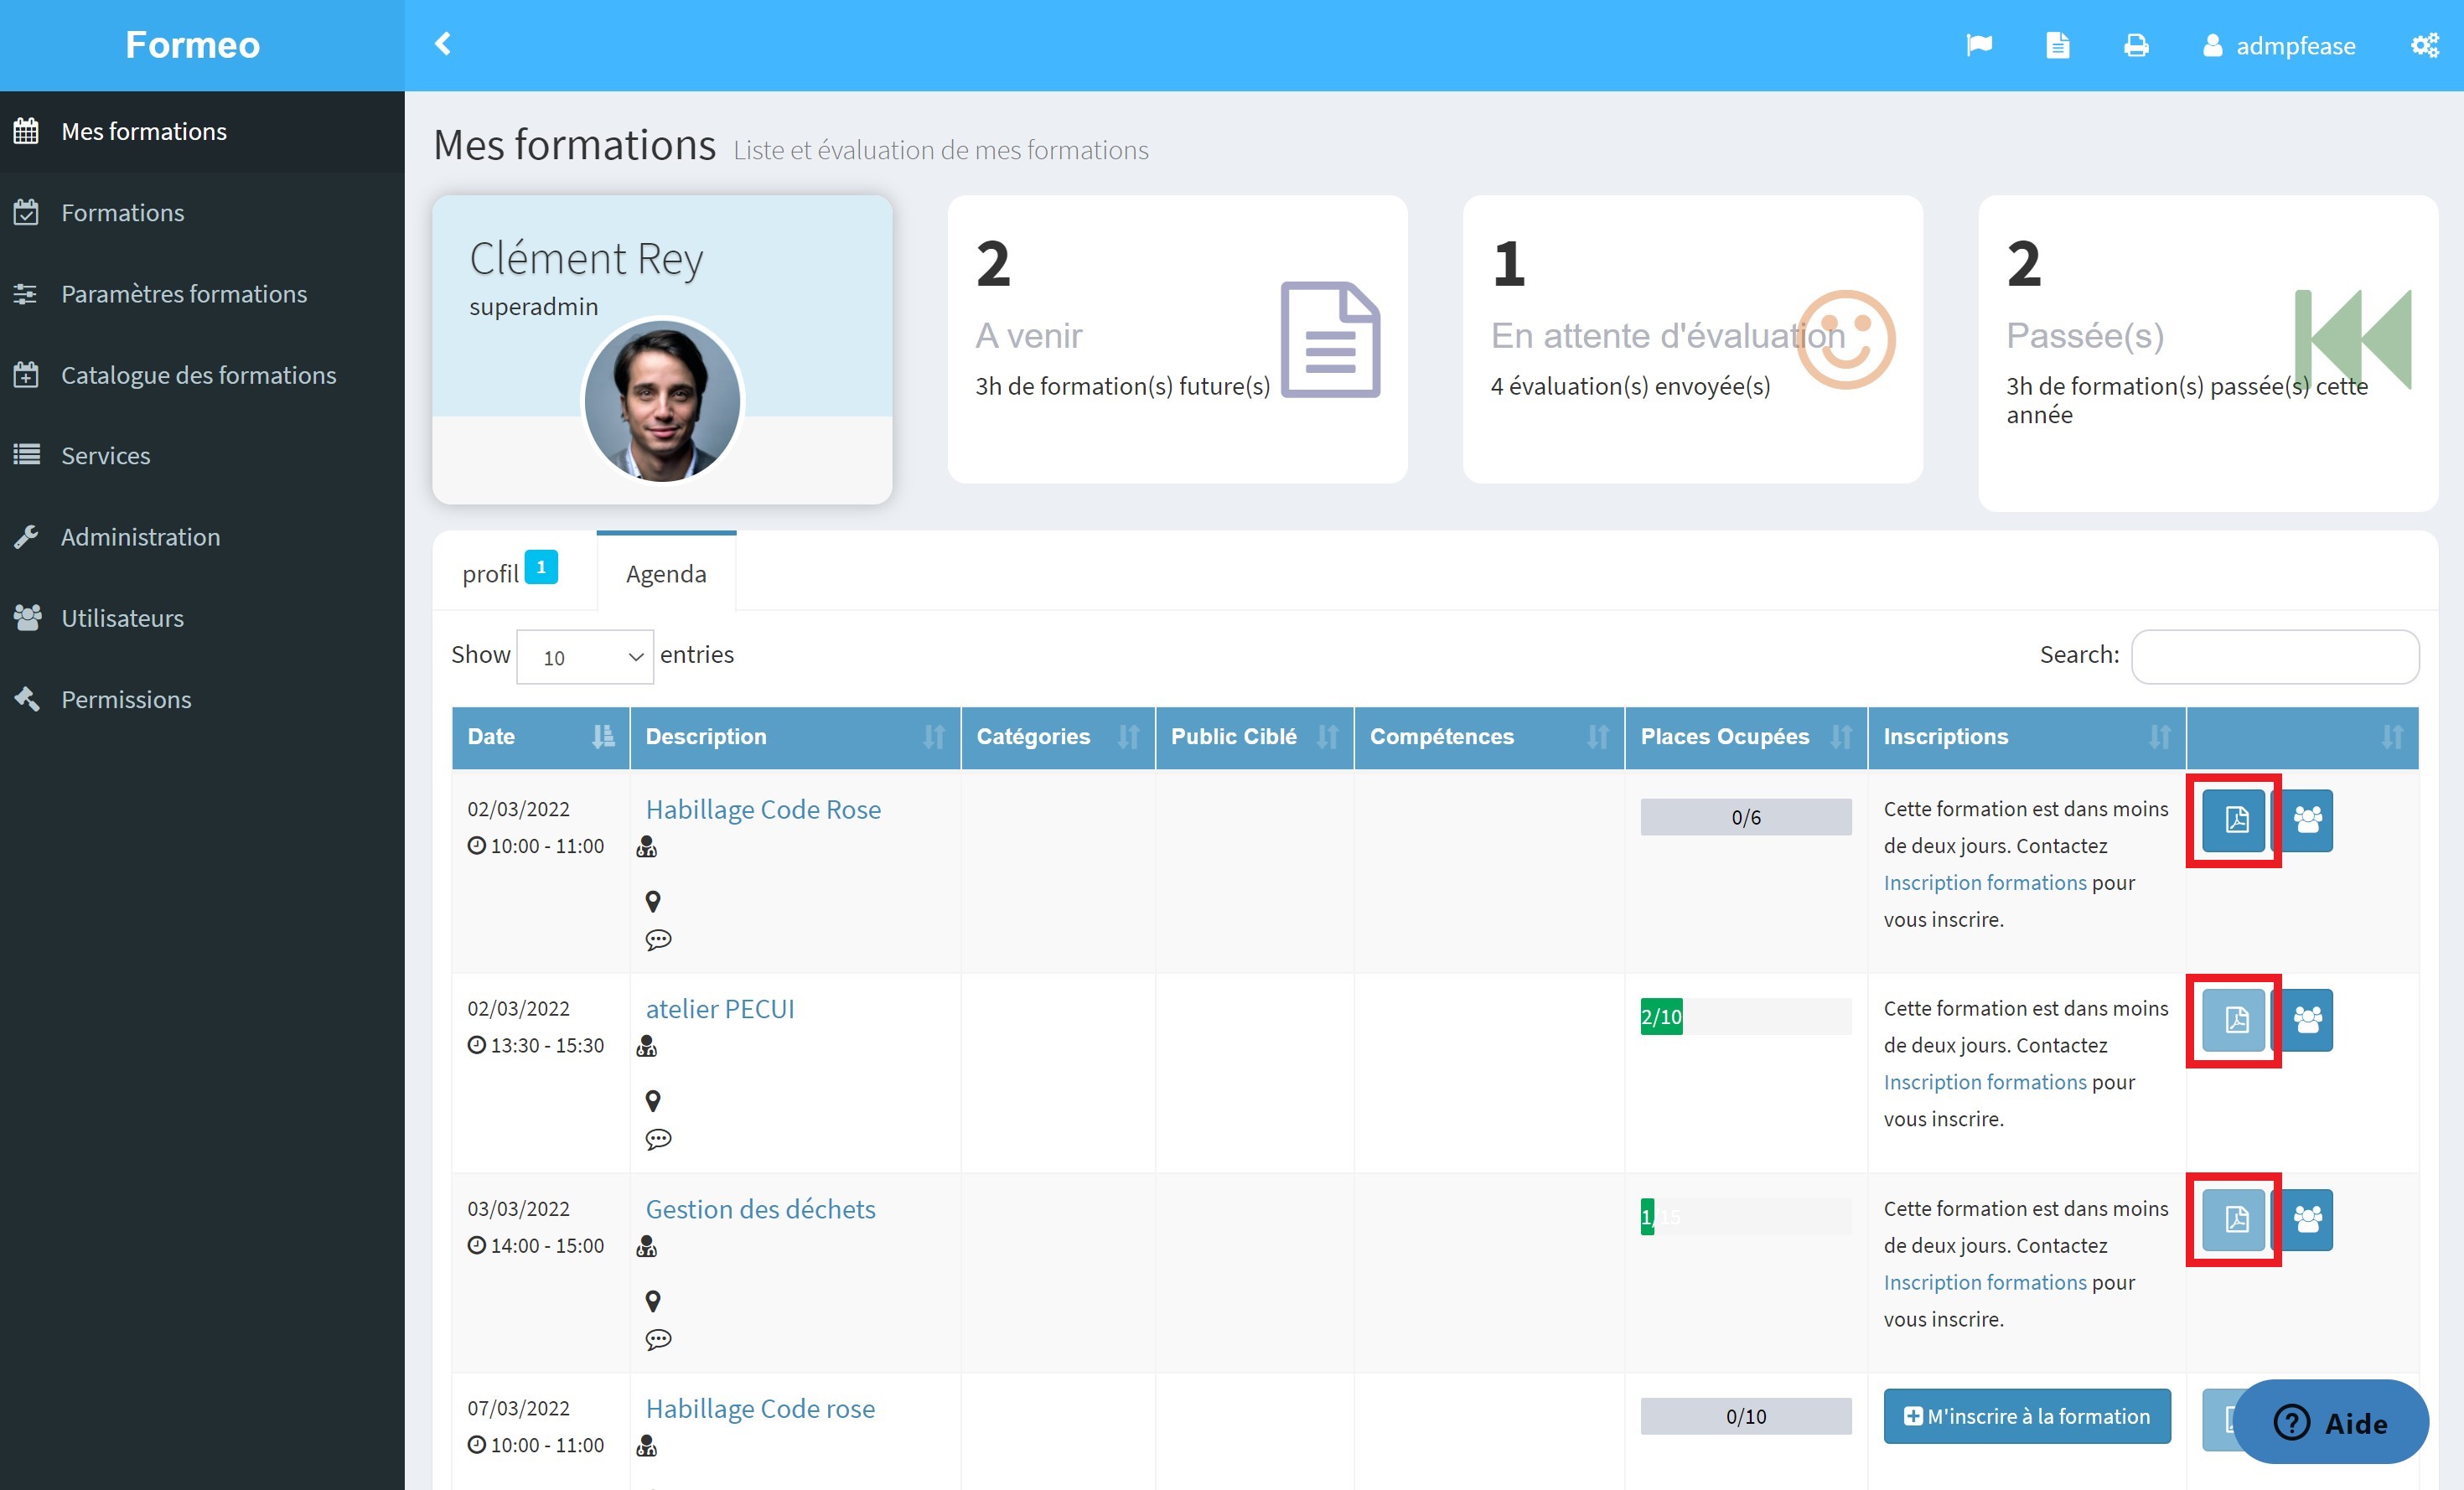Screen dimensions: 2464x1490
Task: Open settings gears icon in top bar
Action: click(x=2425, y=45)
